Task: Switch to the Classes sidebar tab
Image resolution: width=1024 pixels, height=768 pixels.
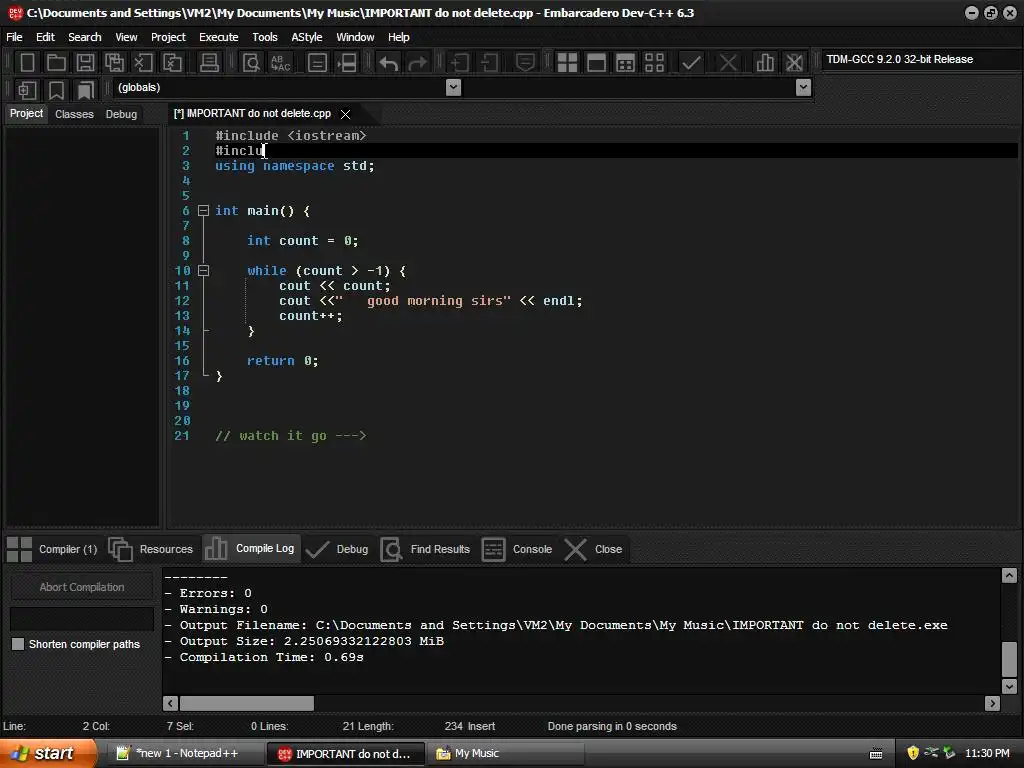Action: 74,114
